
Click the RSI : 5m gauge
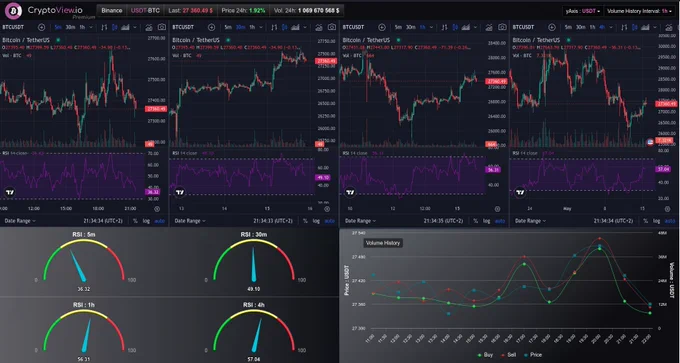(84, 262)
